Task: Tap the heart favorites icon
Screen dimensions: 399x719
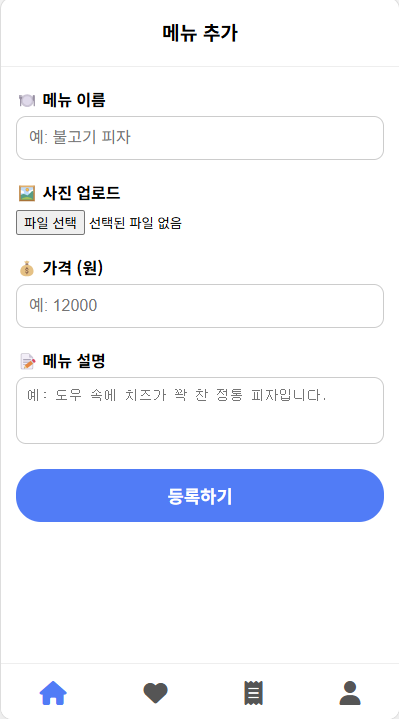Action: pos(155,693)
